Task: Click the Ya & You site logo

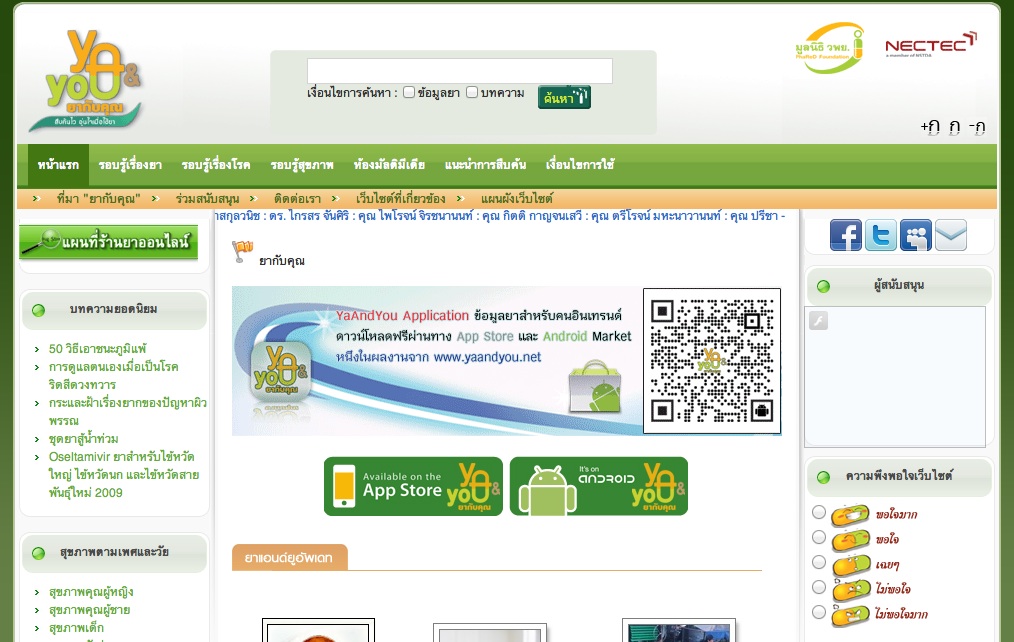Action: point(86,80)
